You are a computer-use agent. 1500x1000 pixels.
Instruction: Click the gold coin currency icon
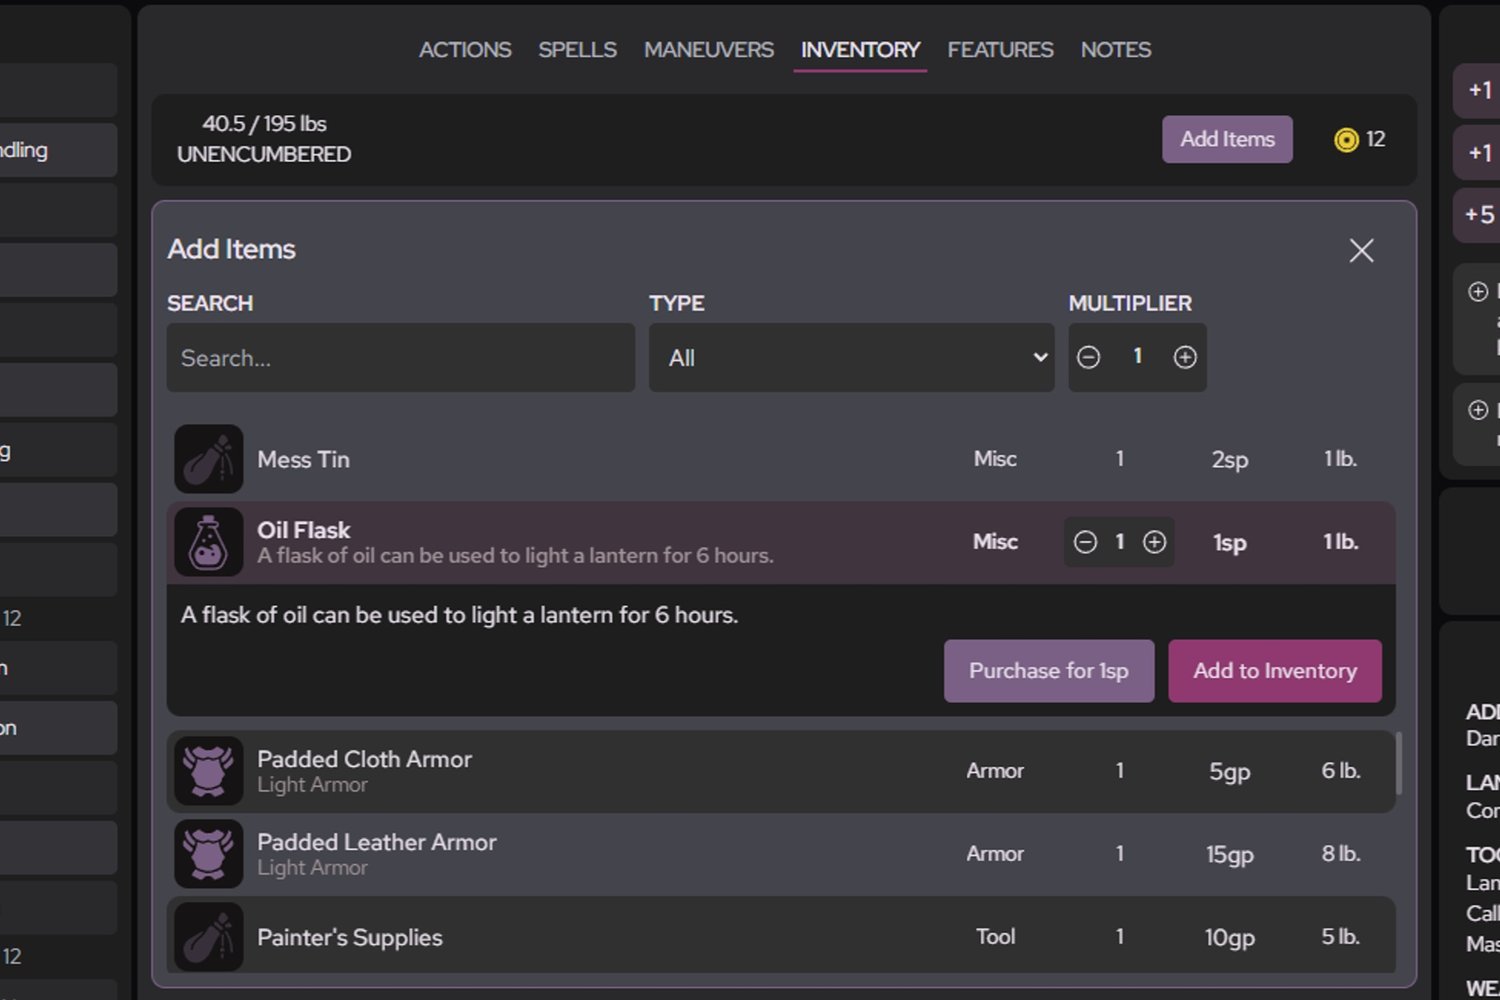1346,140
